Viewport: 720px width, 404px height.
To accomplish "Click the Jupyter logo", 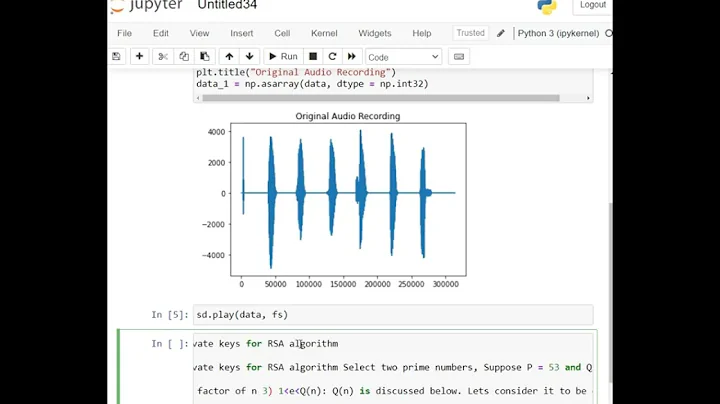I will coord(147,5).
